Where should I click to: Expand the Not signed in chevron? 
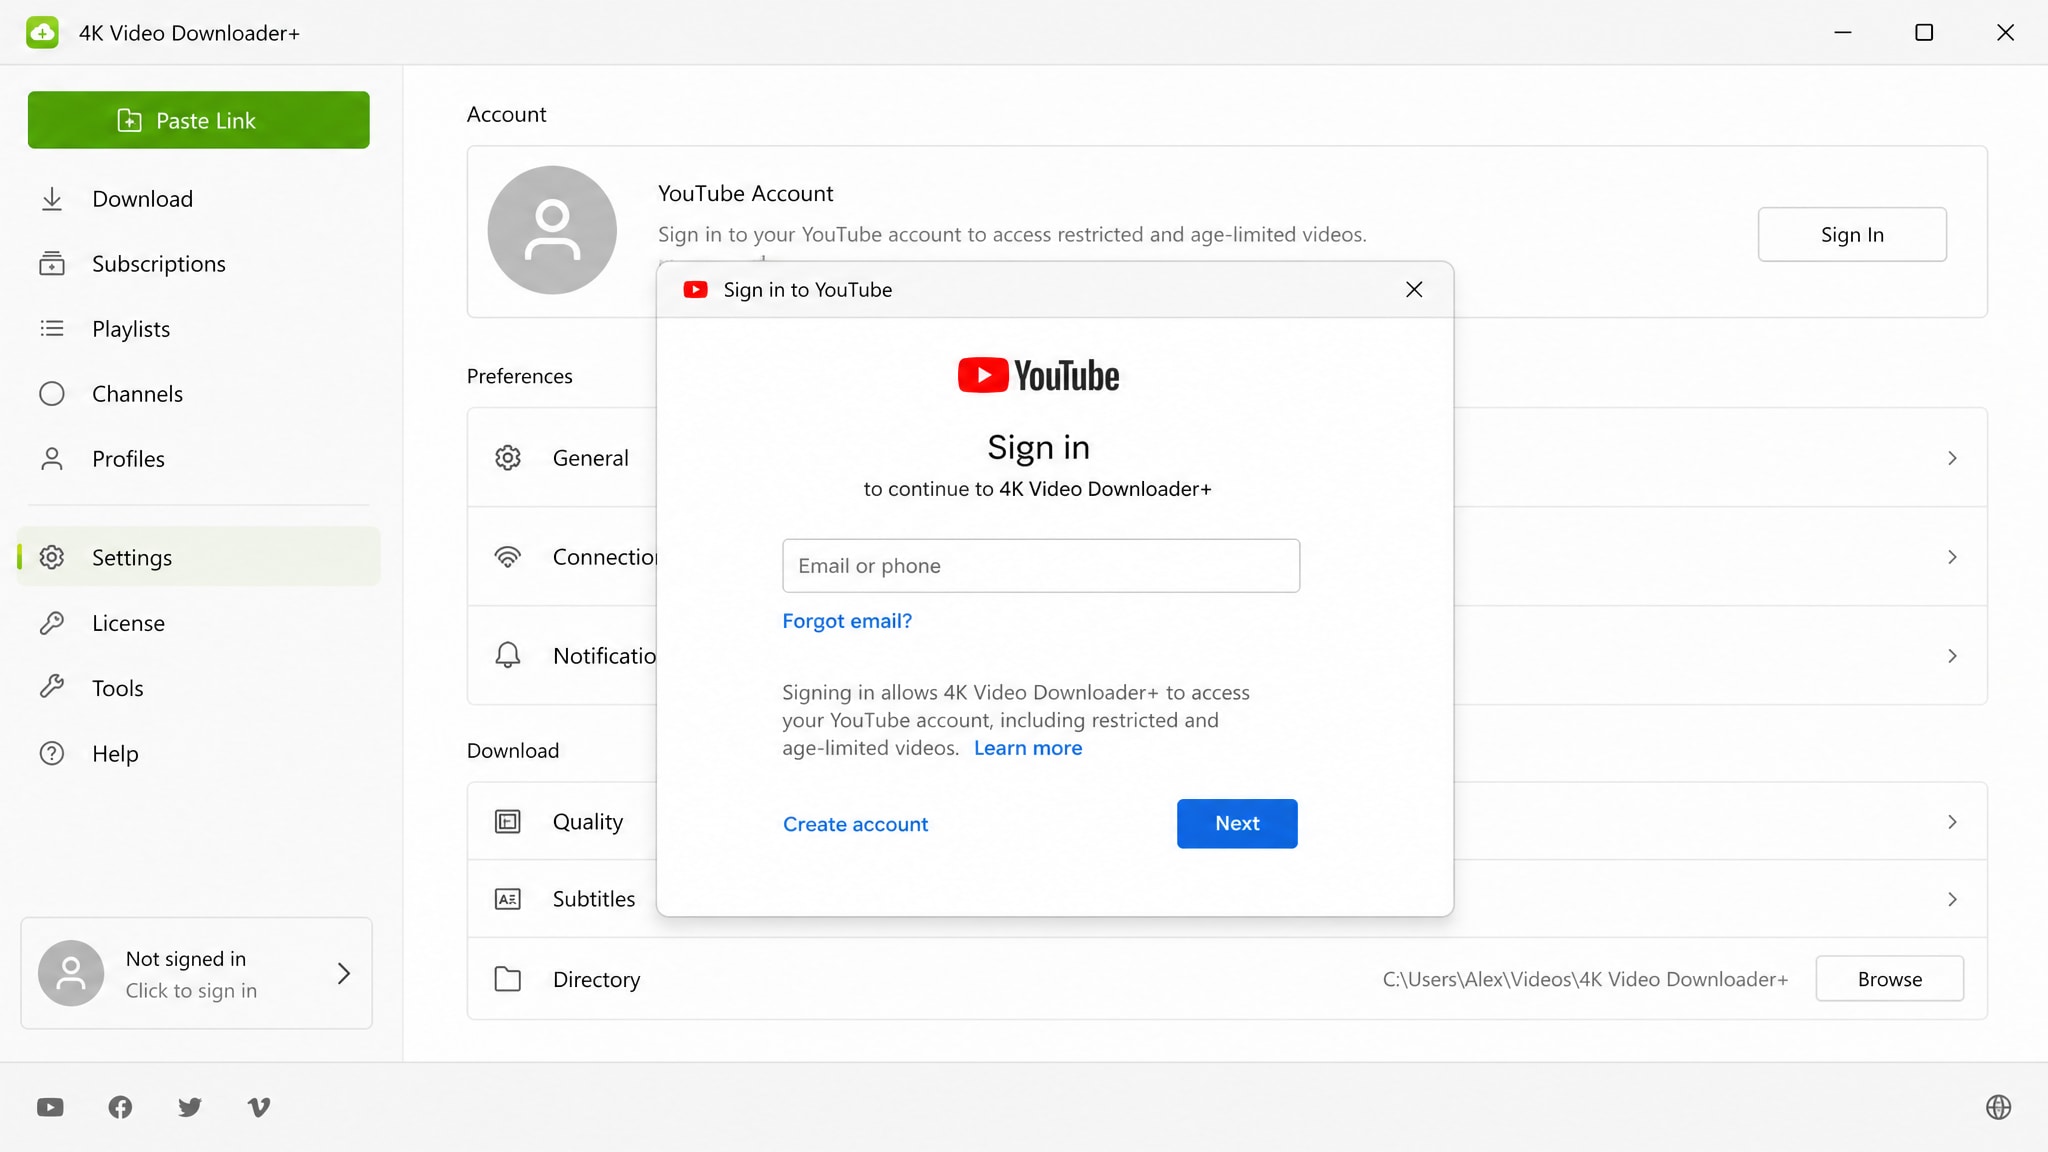point(344,973)
